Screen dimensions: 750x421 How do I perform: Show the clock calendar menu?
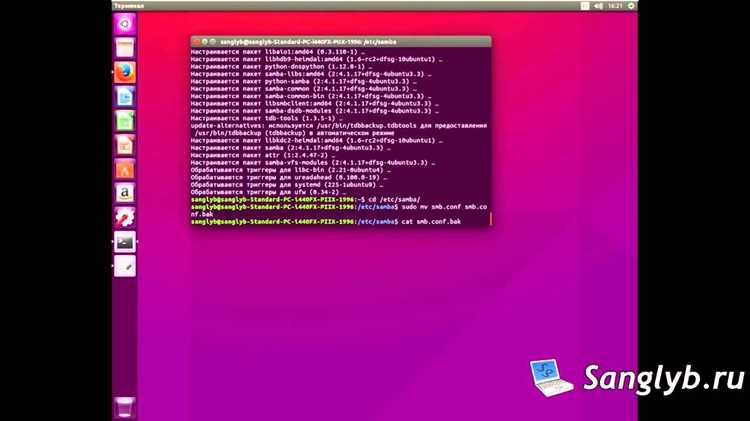pos(615,6)
